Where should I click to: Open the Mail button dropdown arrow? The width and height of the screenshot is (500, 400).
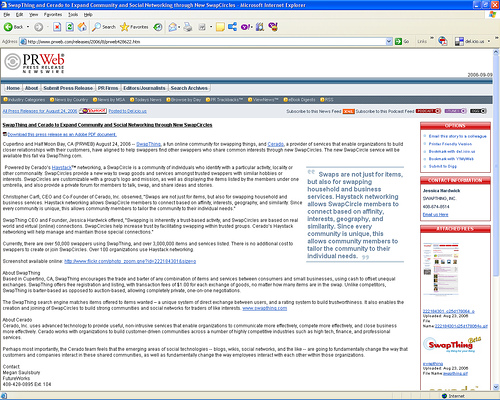(179, 27)
